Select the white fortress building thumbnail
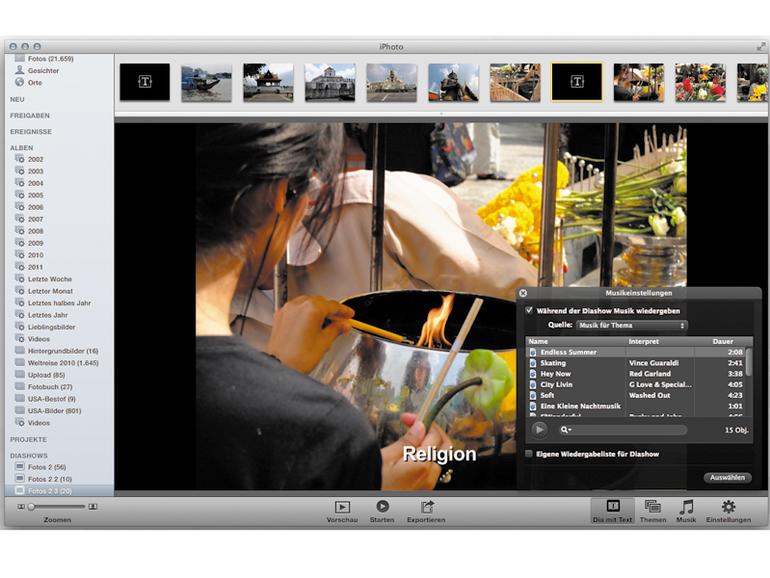Screen dimensions: 770x578 330,83
